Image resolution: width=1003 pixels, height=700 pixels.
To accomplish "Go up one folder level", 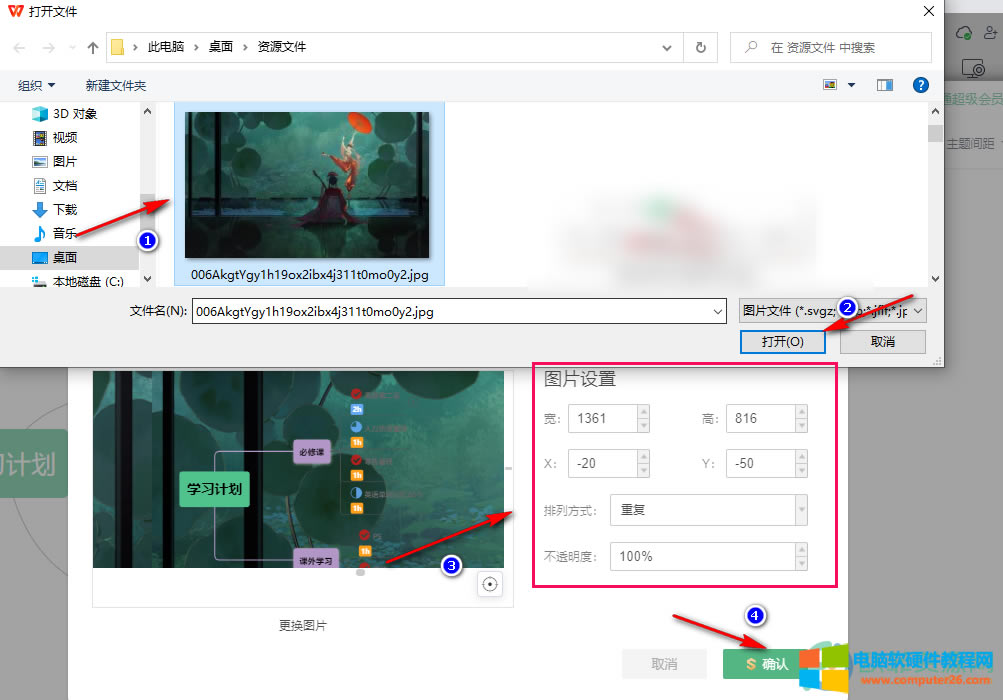I will click(x=93, y=47).
